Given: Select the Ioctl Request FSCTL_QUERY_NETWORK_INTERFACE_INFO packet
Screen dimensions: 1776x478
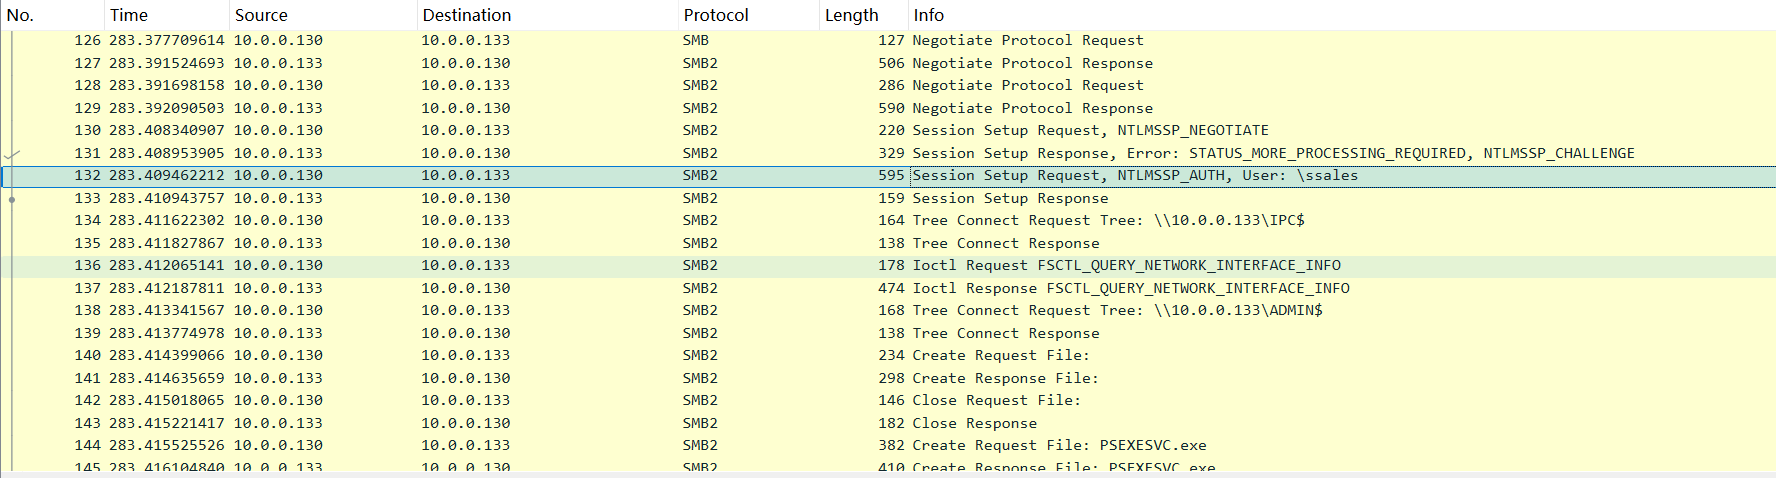Looking at the screenshot, I should pos(1126,266).
